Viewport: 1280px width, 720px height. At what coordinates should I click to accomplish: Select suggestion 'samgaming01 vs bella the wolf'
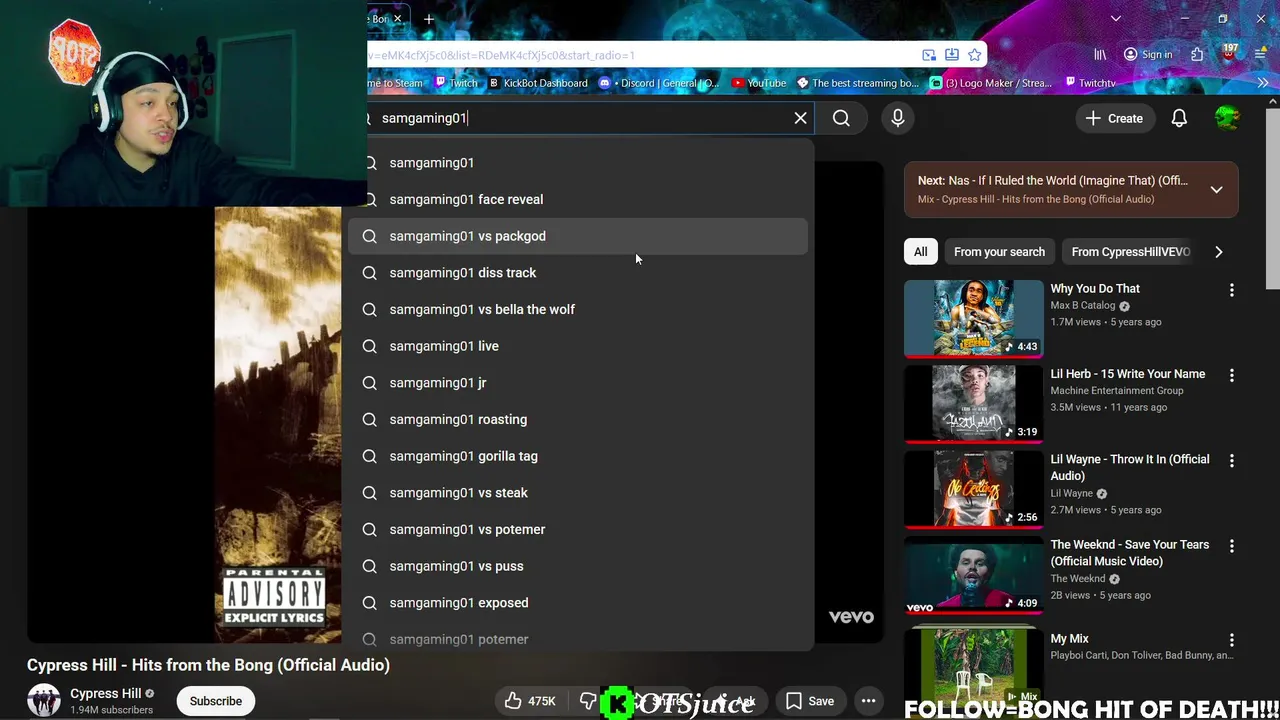tap(578, 309)
